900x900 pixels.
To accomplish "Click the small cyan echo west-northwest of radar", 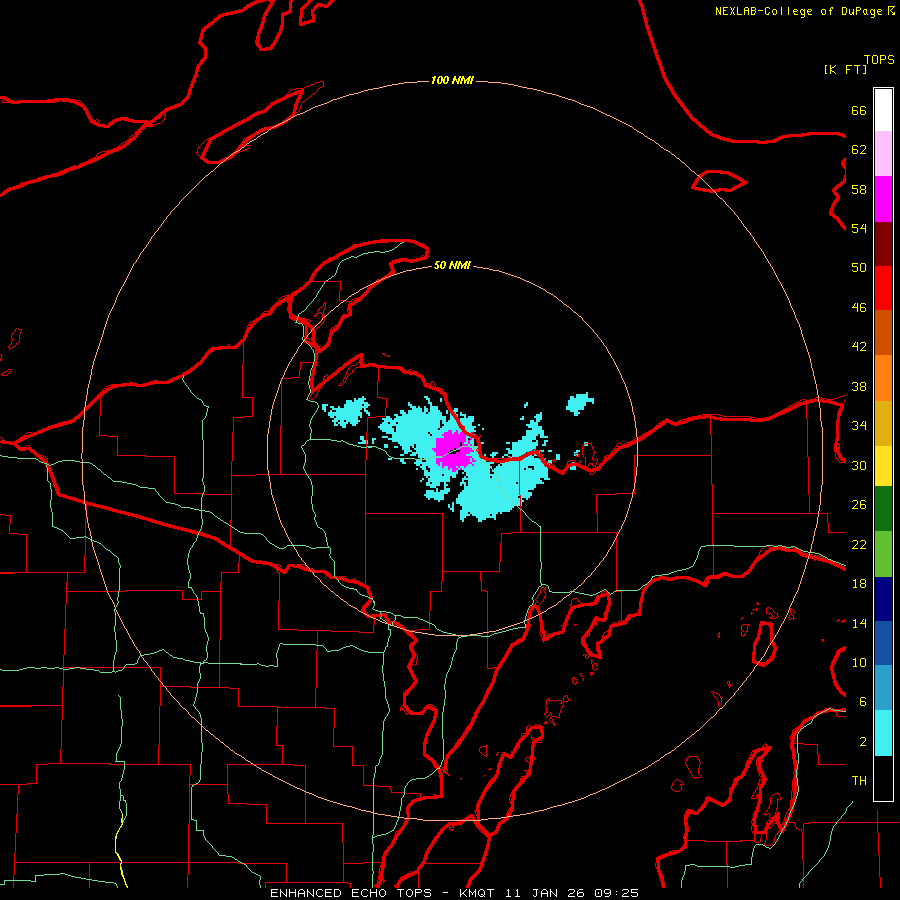I will click(x=346, y=412).
